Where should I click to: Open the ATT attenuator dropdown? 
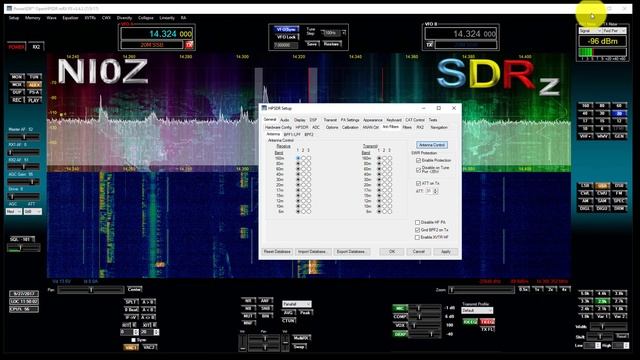pos(32,211)
